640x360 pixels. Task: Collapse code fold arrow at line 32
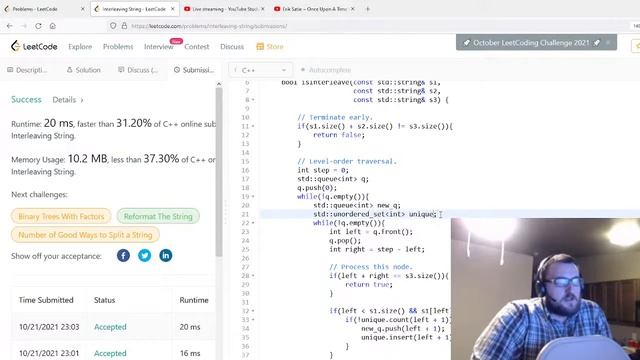click(253, 311)
